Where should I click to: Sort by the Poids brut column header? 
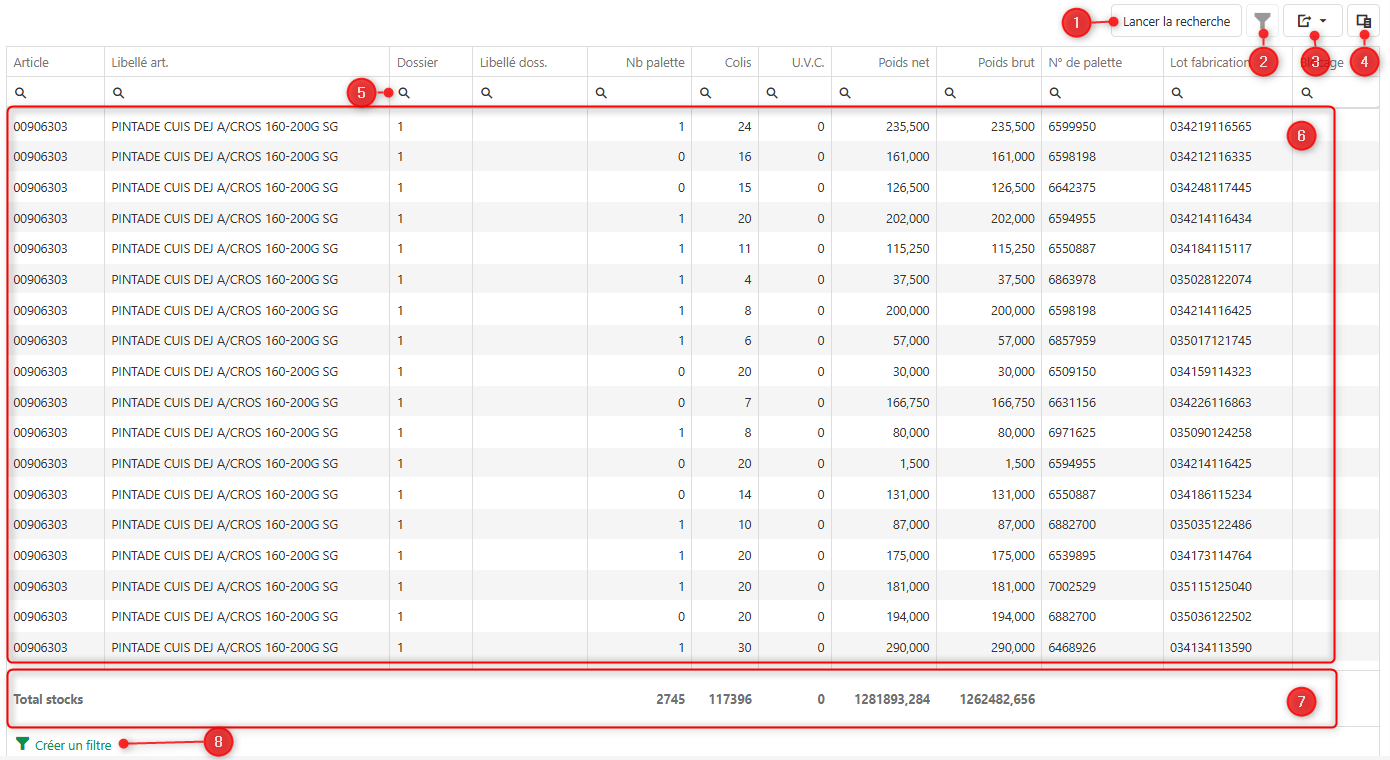[x=1005, y=62]
